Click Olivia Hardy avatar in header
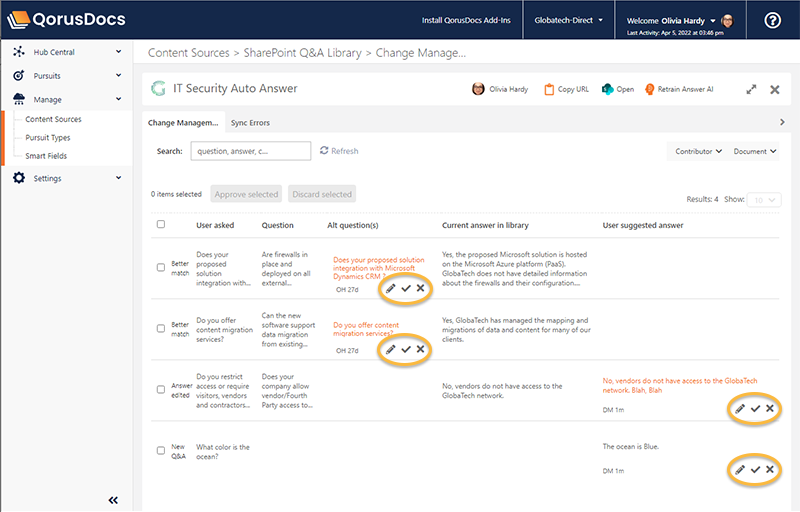Screen dimensions: 800x512 [728, 21]
